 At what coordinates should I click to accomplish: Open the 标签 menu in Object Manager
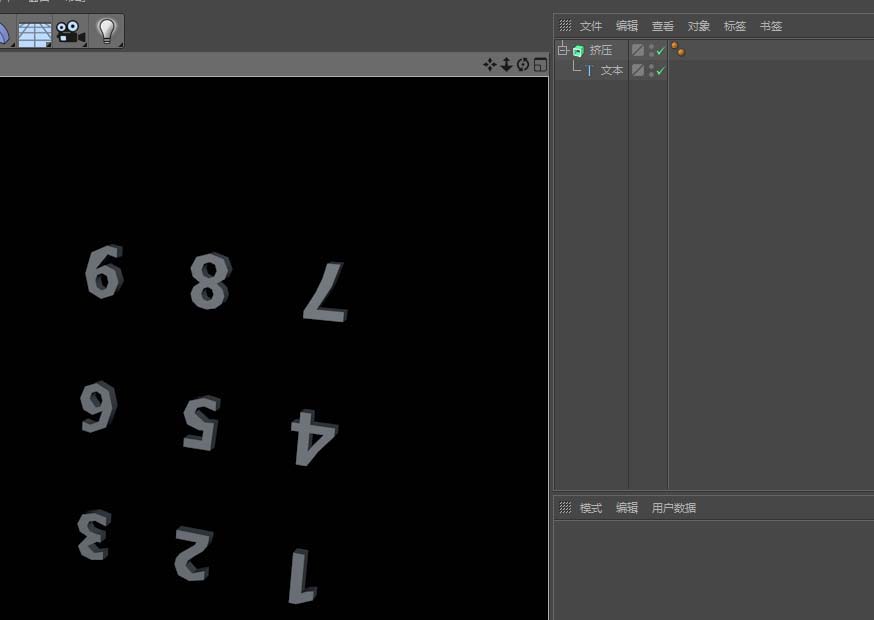click(735, 26)
